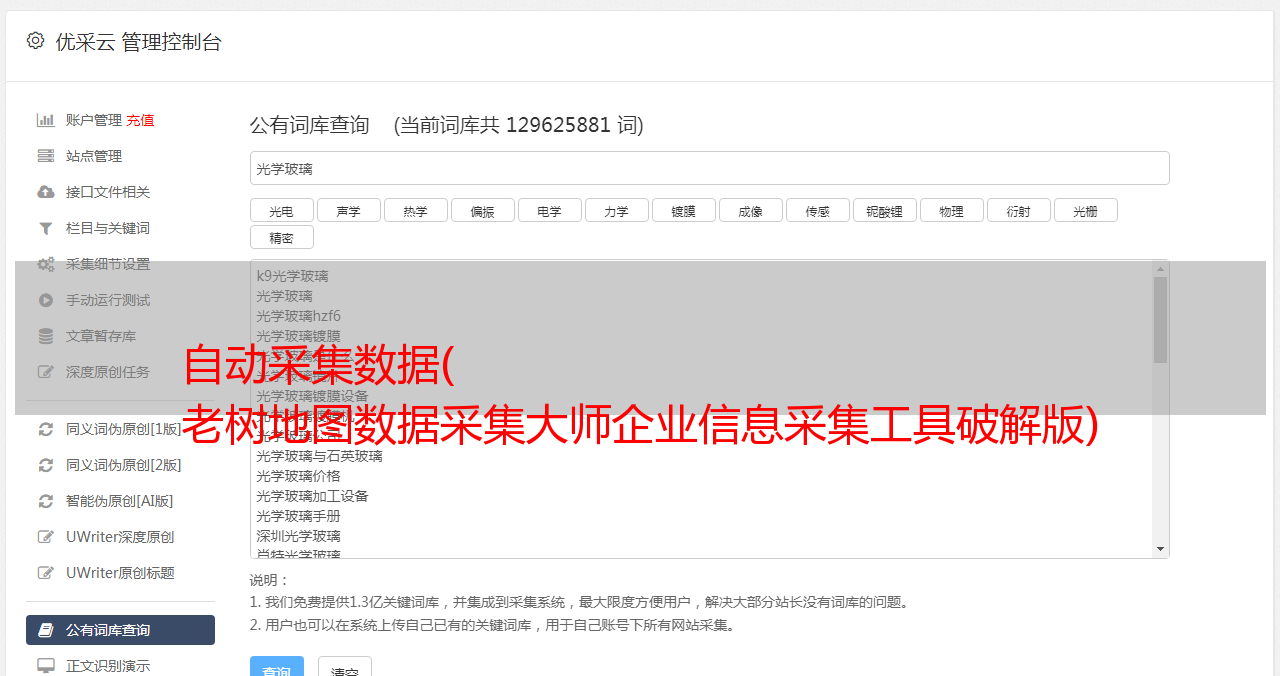The width and height of the screenshot is (1280, 676).
Task: Click the edit icon for UWriter原创标题
Action: 46,573
